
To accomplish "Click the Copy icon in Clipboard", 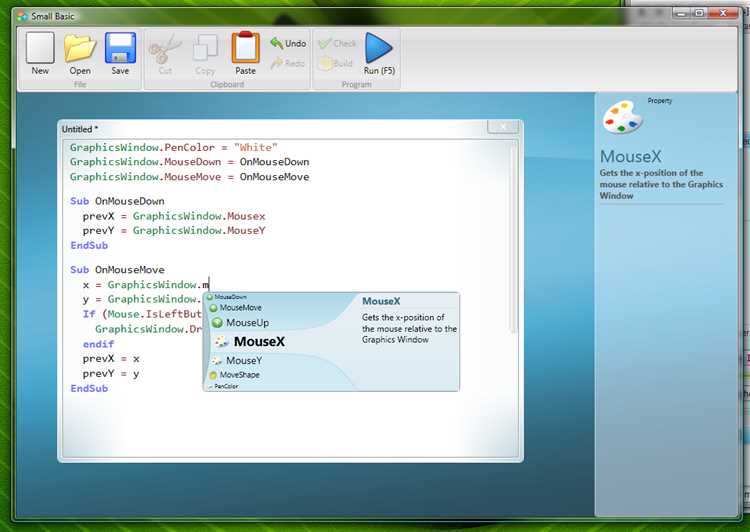I will [205, 49].
